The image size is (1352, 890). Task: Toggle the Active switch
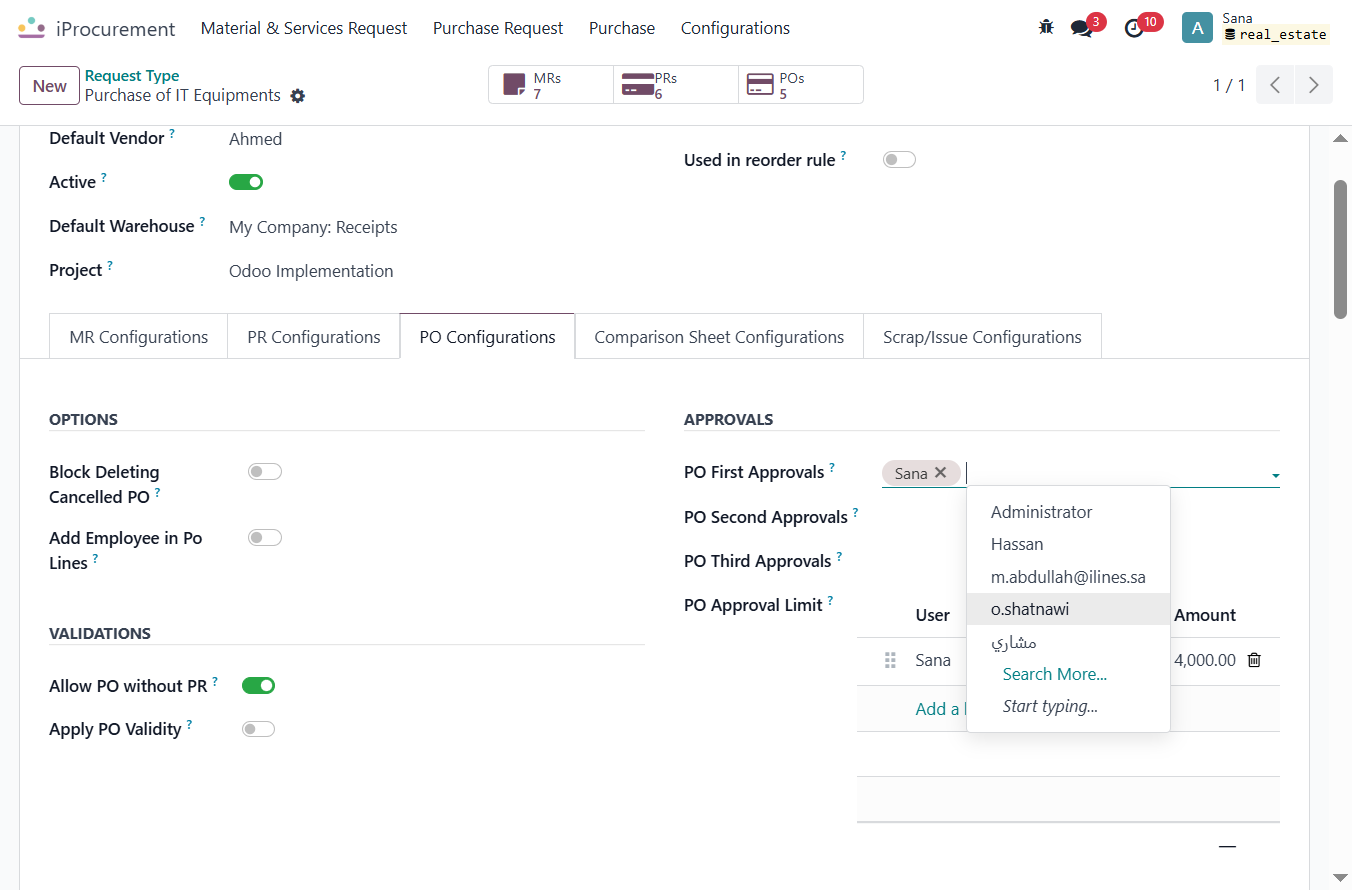click(x=246, y=182)
